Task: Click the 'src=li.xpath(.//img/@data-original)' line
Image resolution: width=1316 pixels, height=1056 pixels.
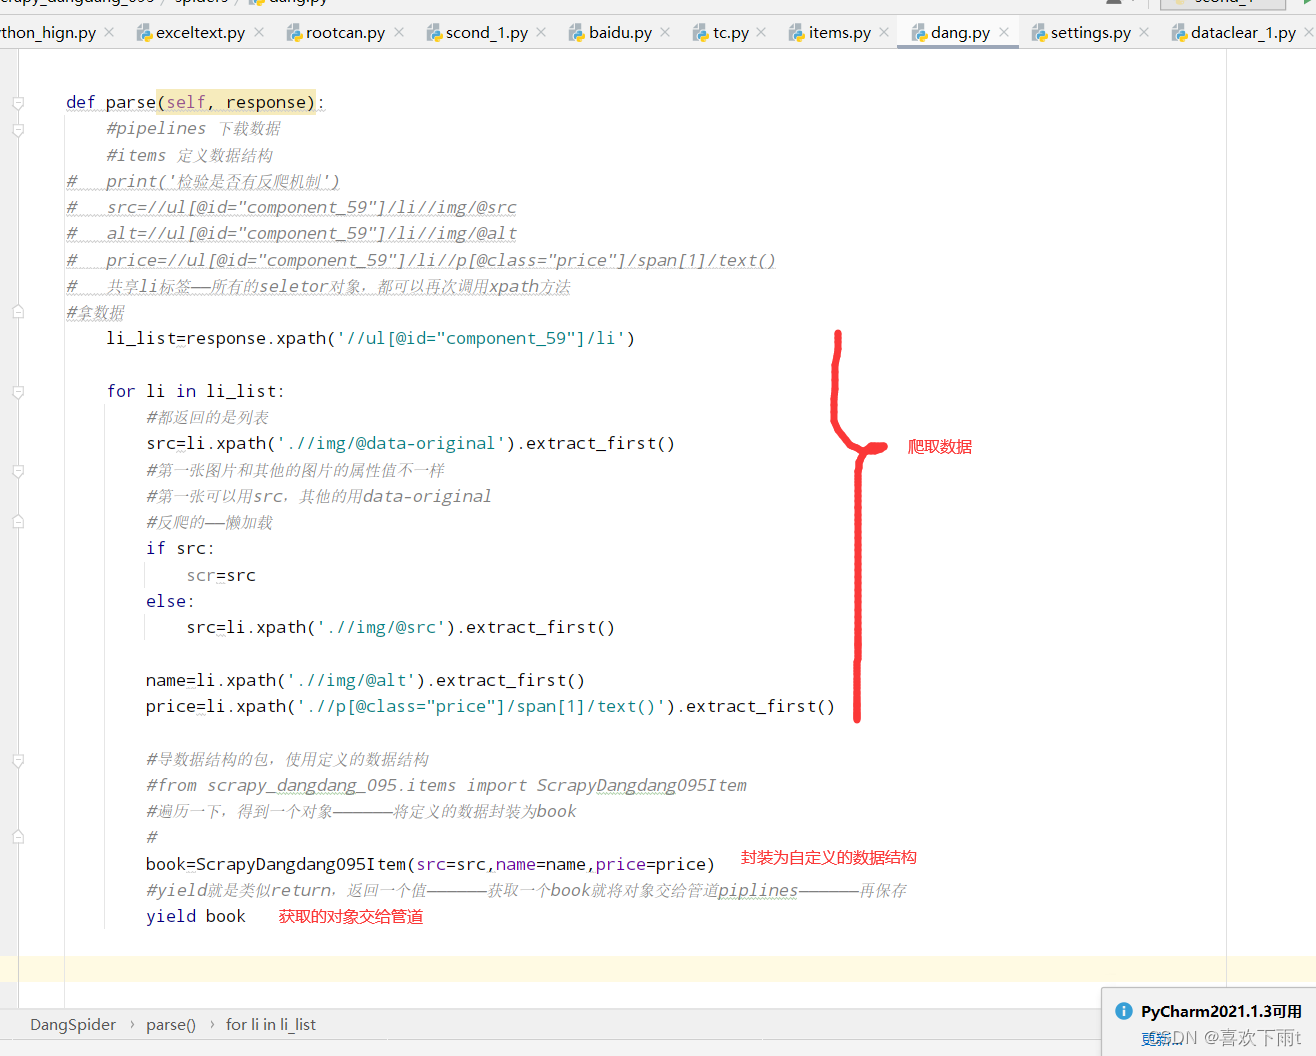Action: (x=410, y=443)
